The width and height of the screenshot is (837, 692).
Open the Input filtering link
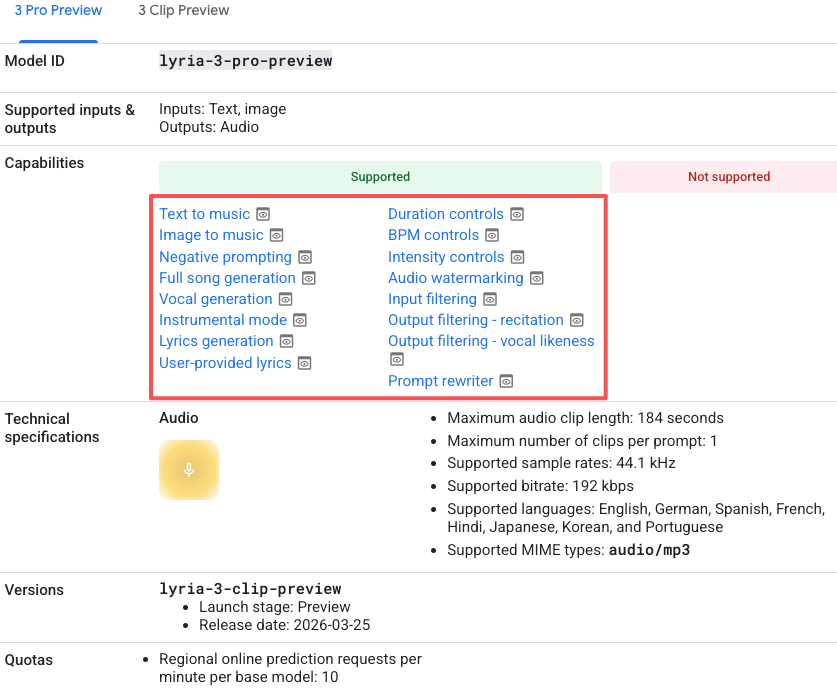pos(432,299)
